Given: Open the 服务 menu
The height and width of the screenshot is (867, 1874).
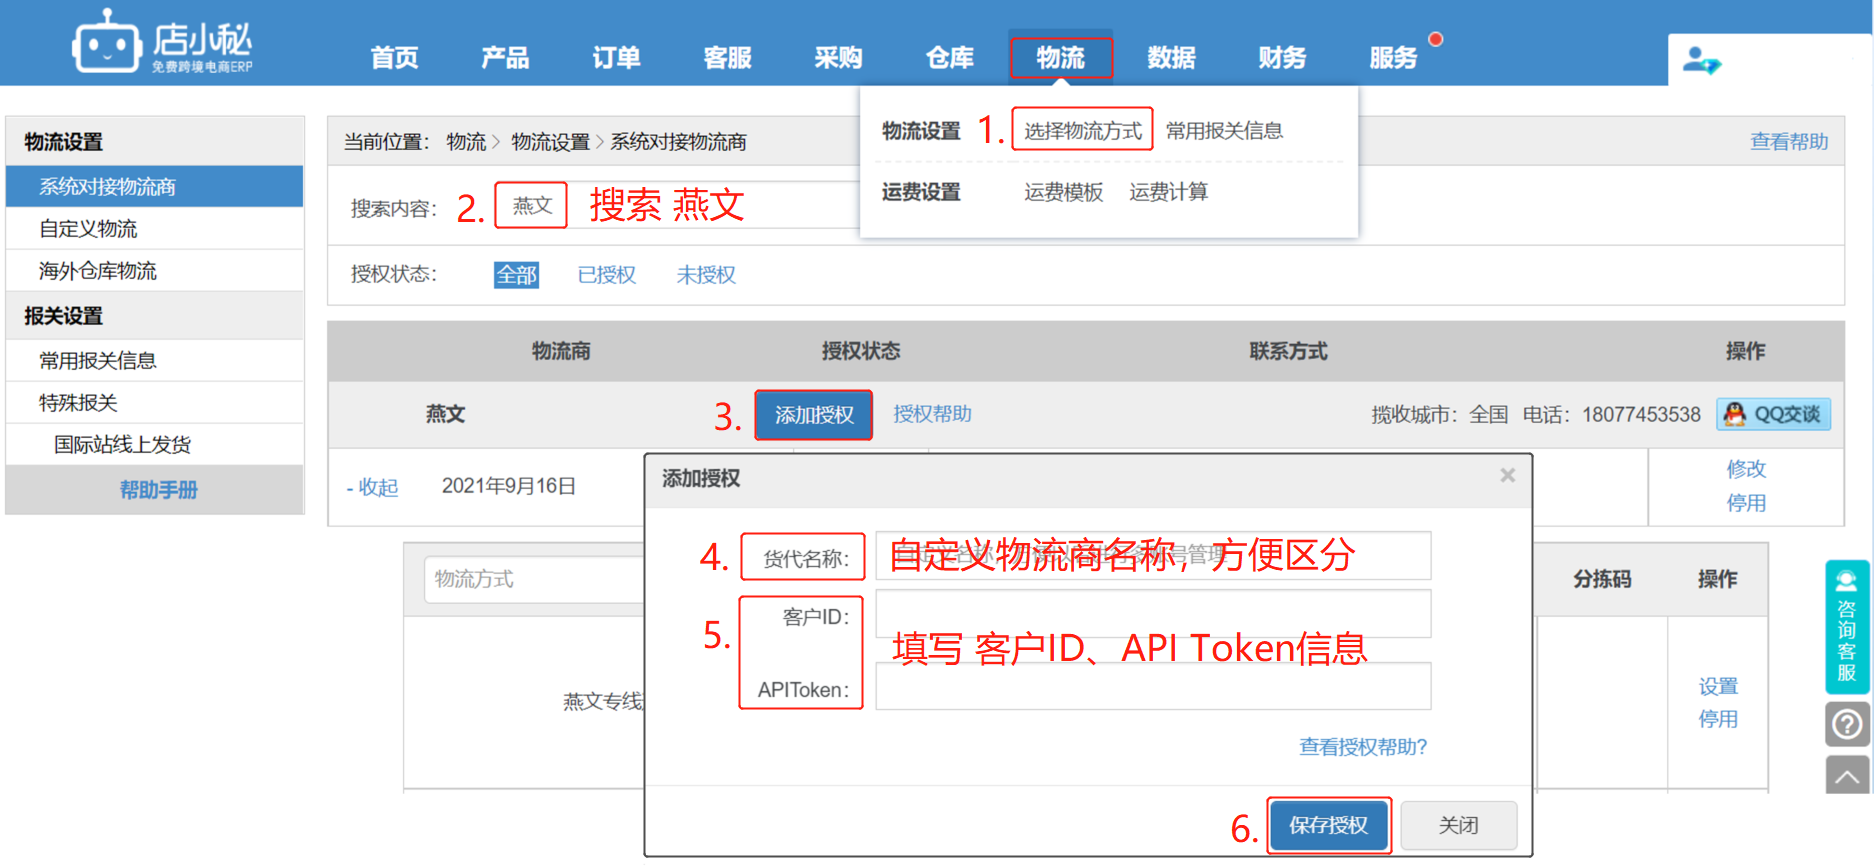Looking at the screenshot, I should pyautogui.click(x=1393, y=58).
